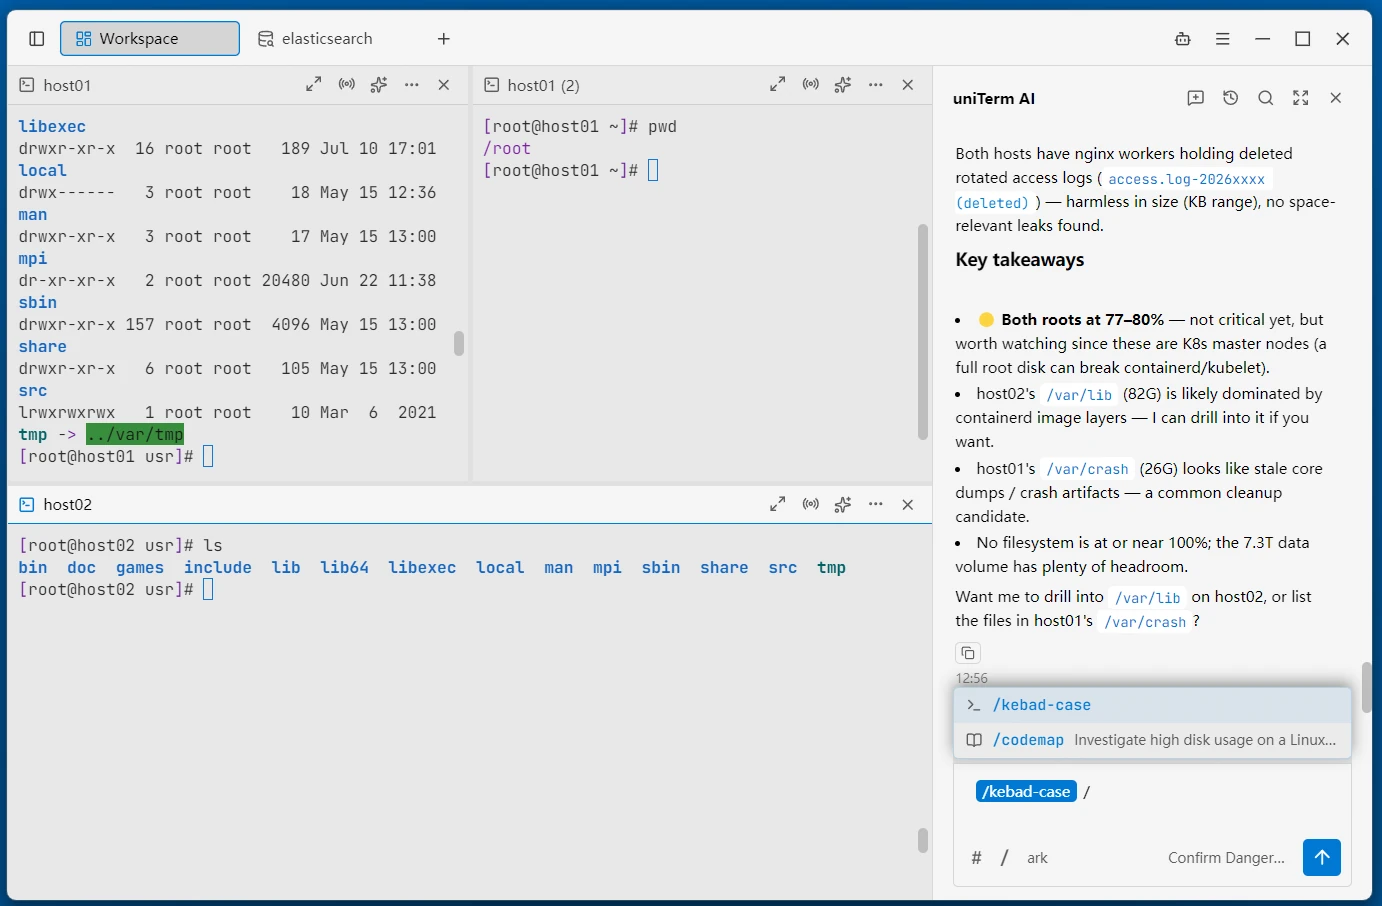Toggle the left sidebar panel icon
The height and width of the screenshot is (906, 1382).
click(37, 39)
